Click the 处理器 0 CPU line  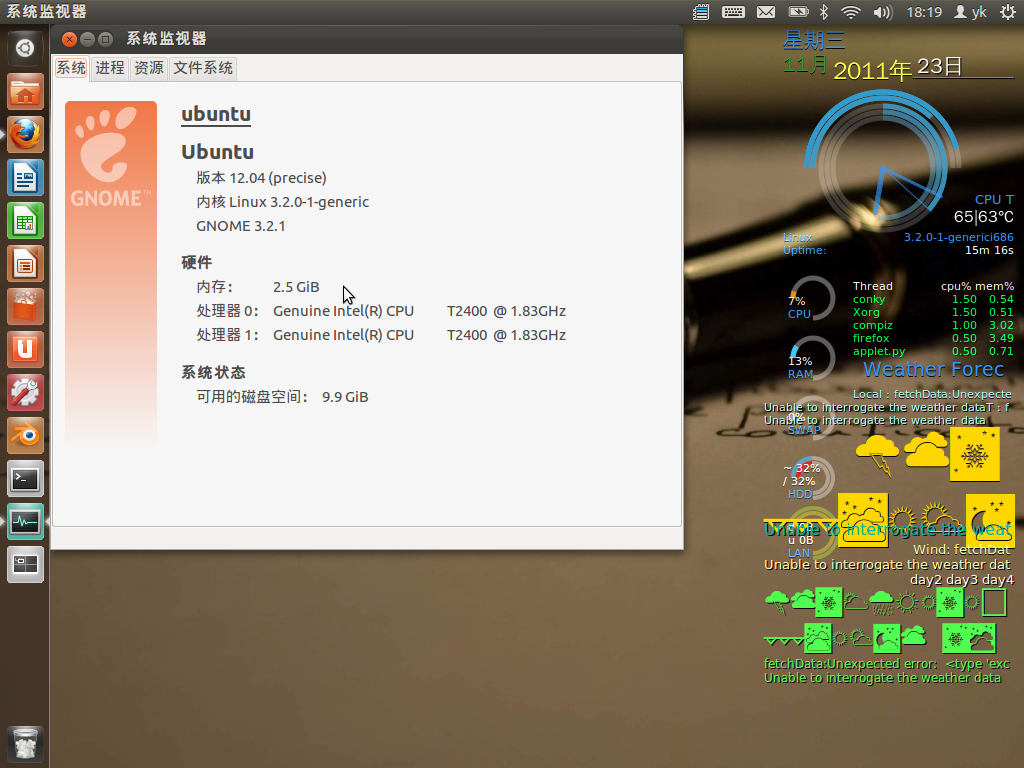381,311
